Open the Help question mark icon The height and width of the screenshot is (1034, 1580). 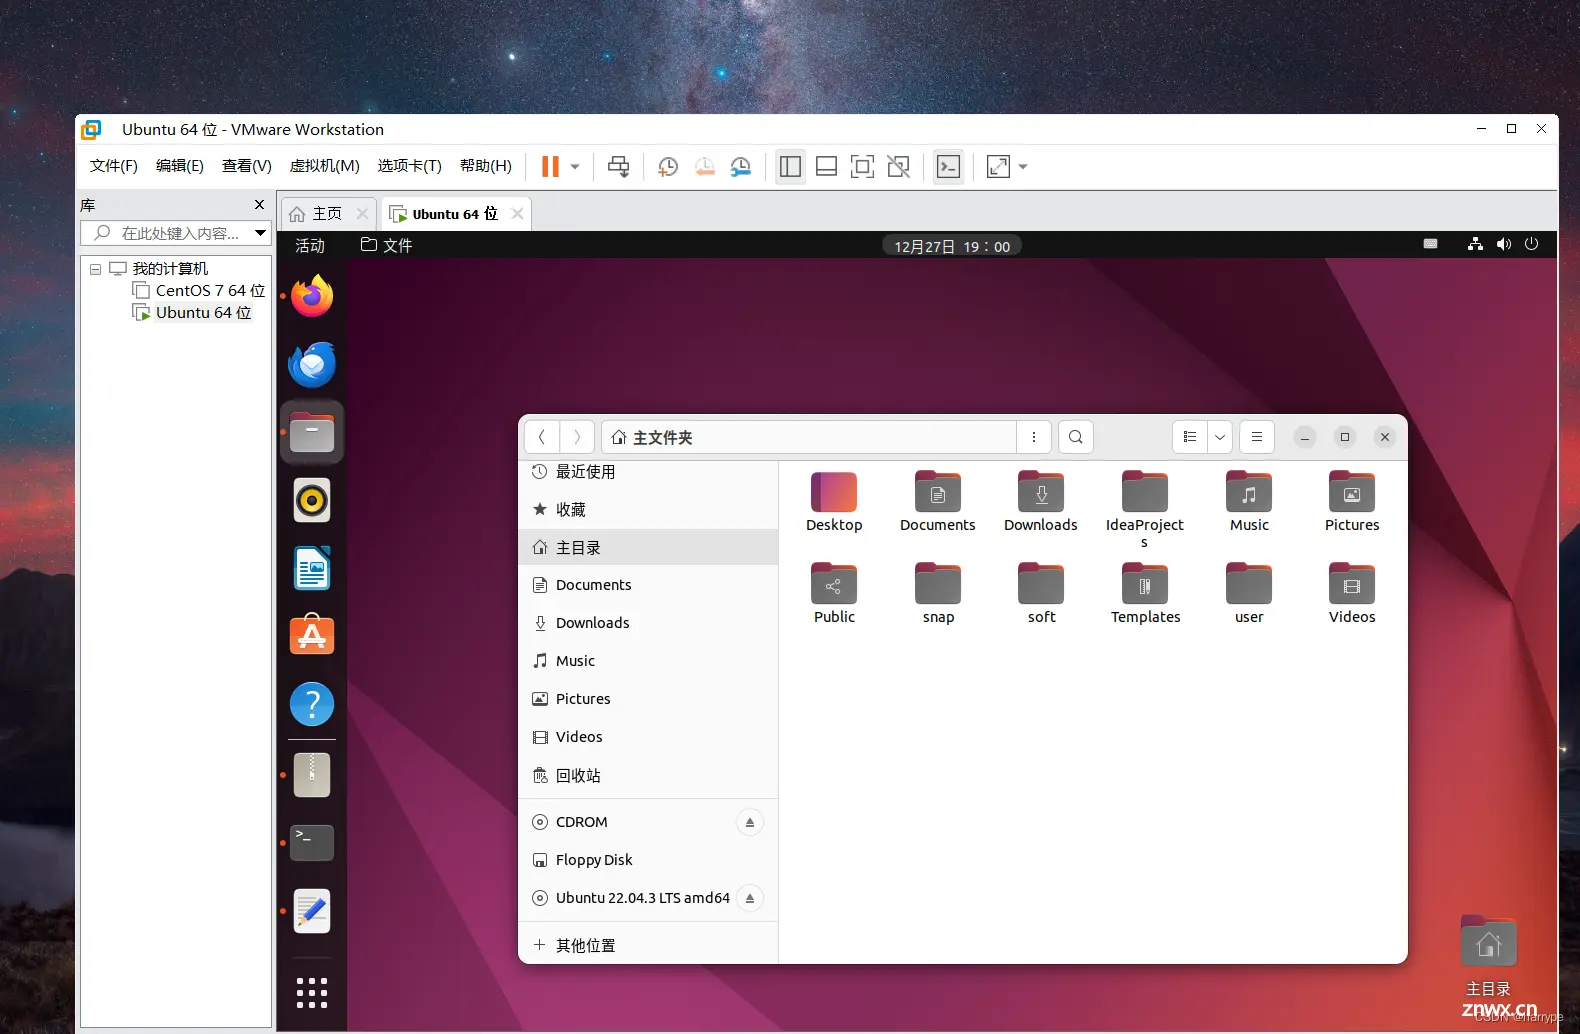coord(312,704)
